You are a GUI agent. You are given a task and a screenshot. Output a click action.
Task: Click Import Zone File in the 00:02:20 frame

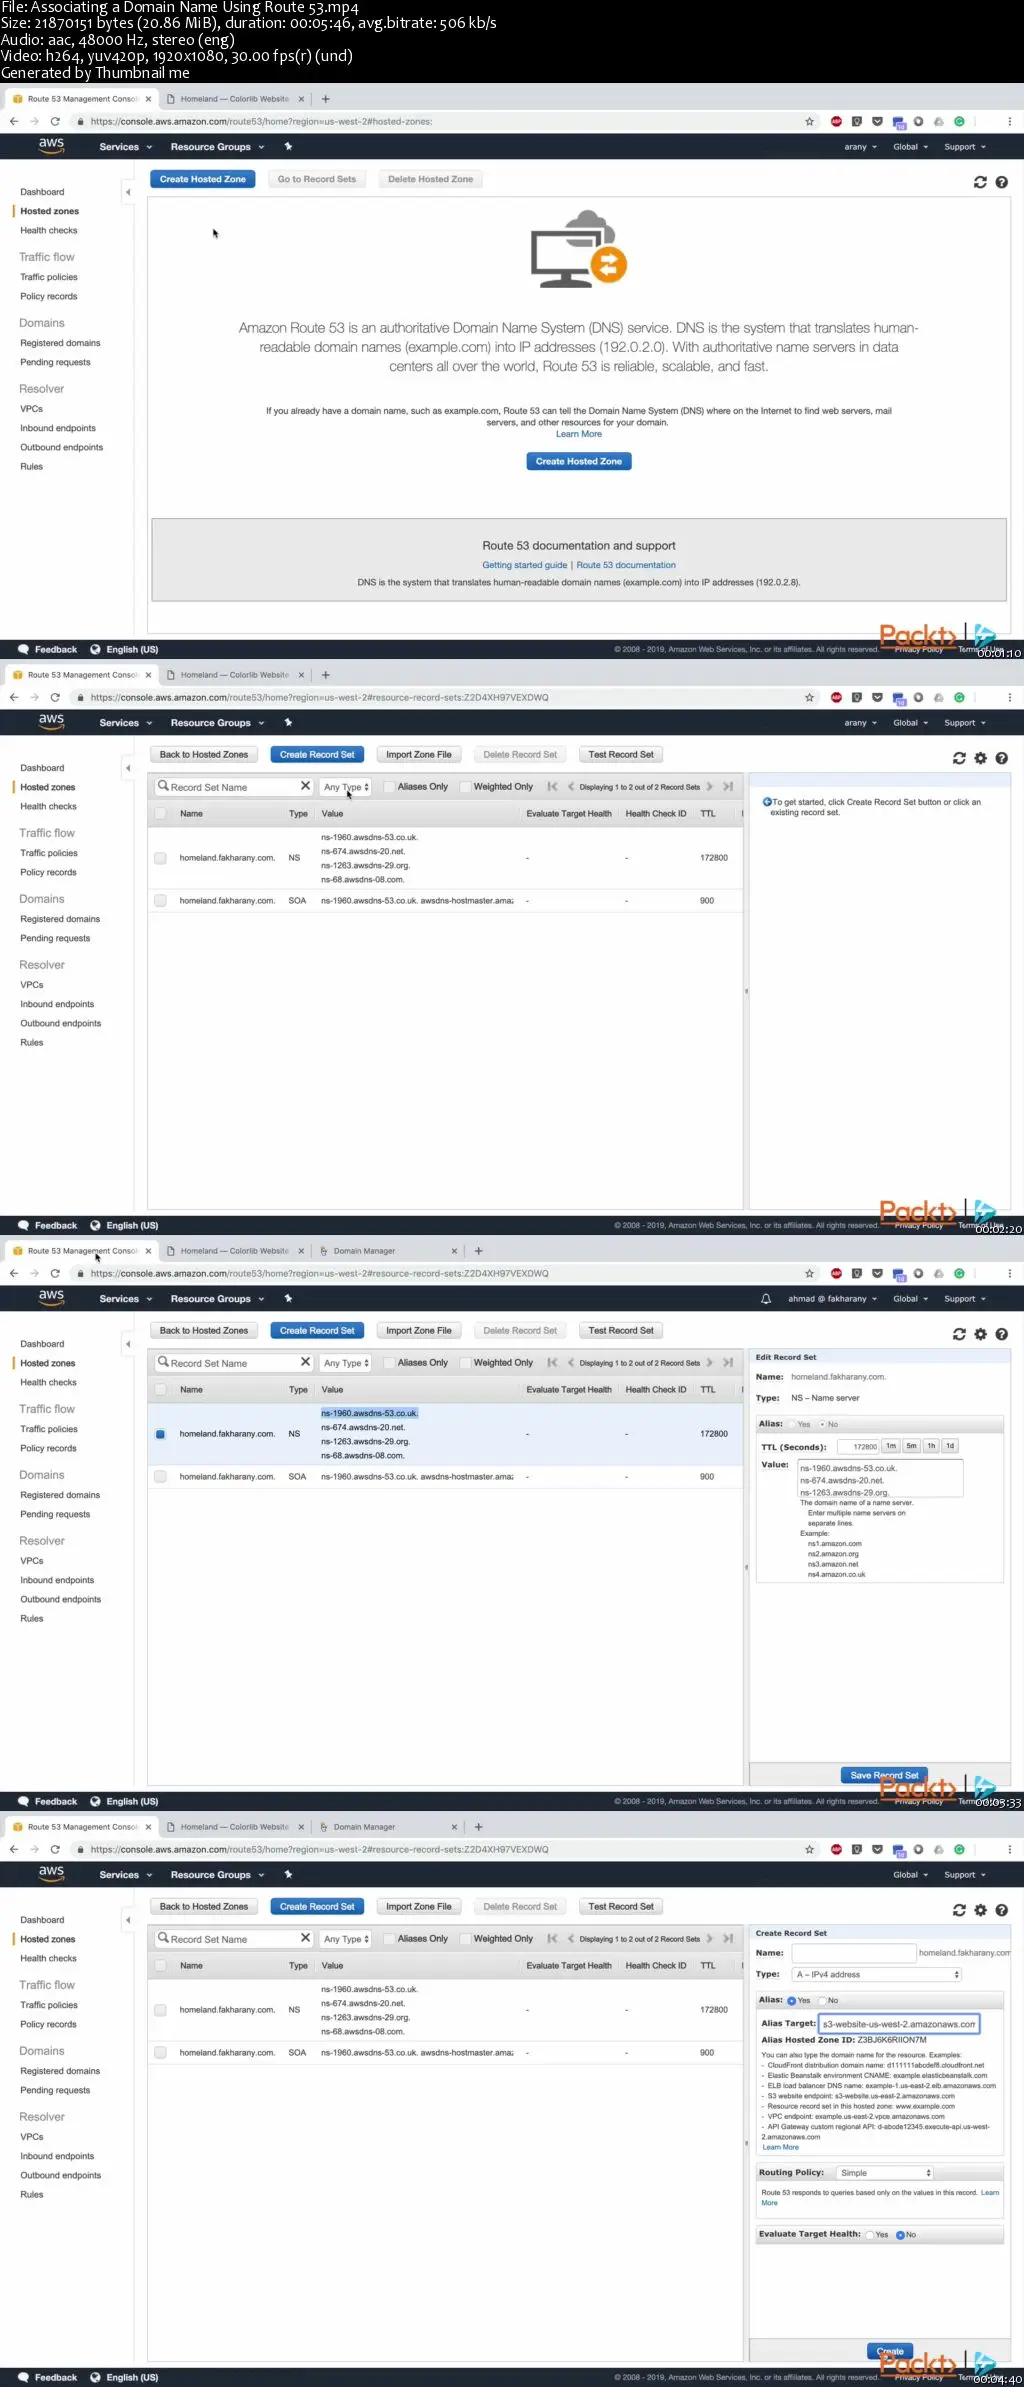point(419,755)
